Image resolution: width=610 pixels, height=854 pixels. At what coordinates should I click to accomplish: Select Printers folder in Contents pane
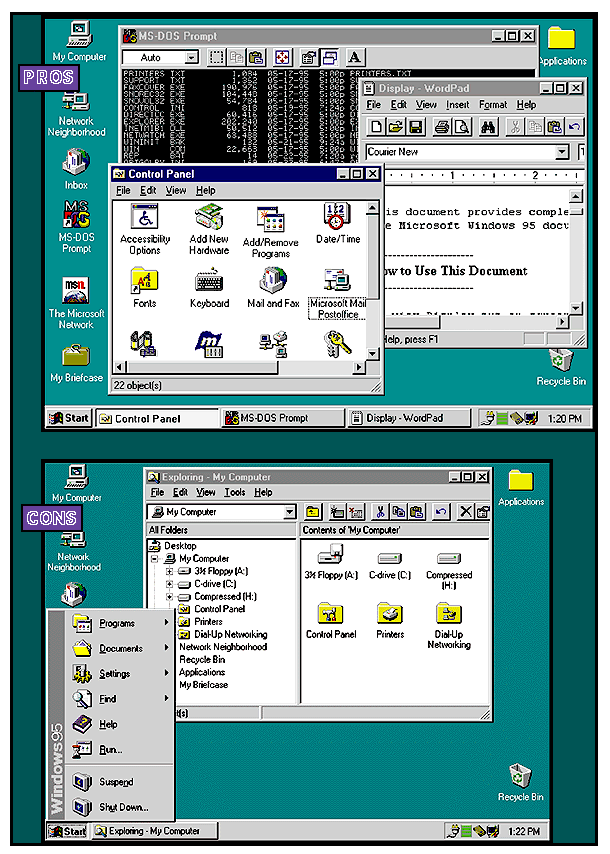coord(390,621)
